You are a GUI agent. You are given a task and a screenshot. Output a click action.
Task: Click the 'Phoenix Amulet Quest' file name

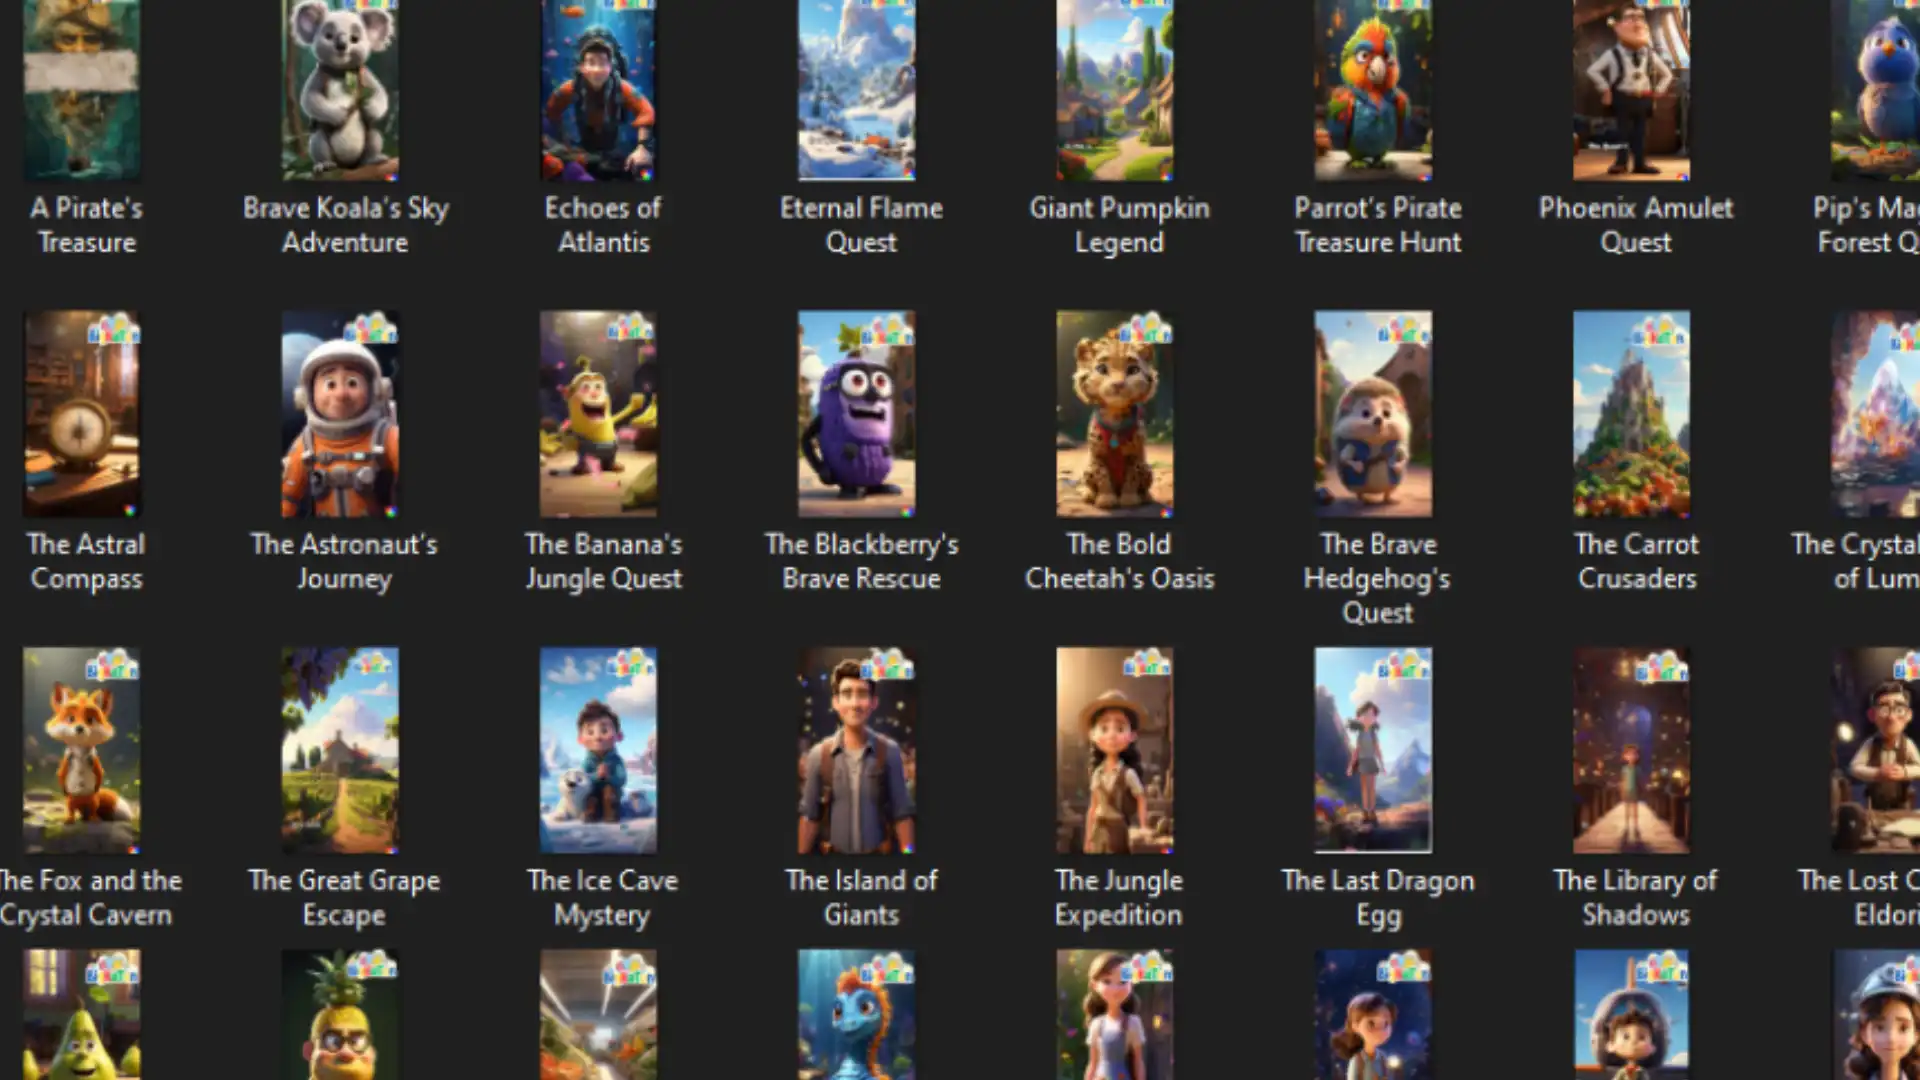point(1636,225)
